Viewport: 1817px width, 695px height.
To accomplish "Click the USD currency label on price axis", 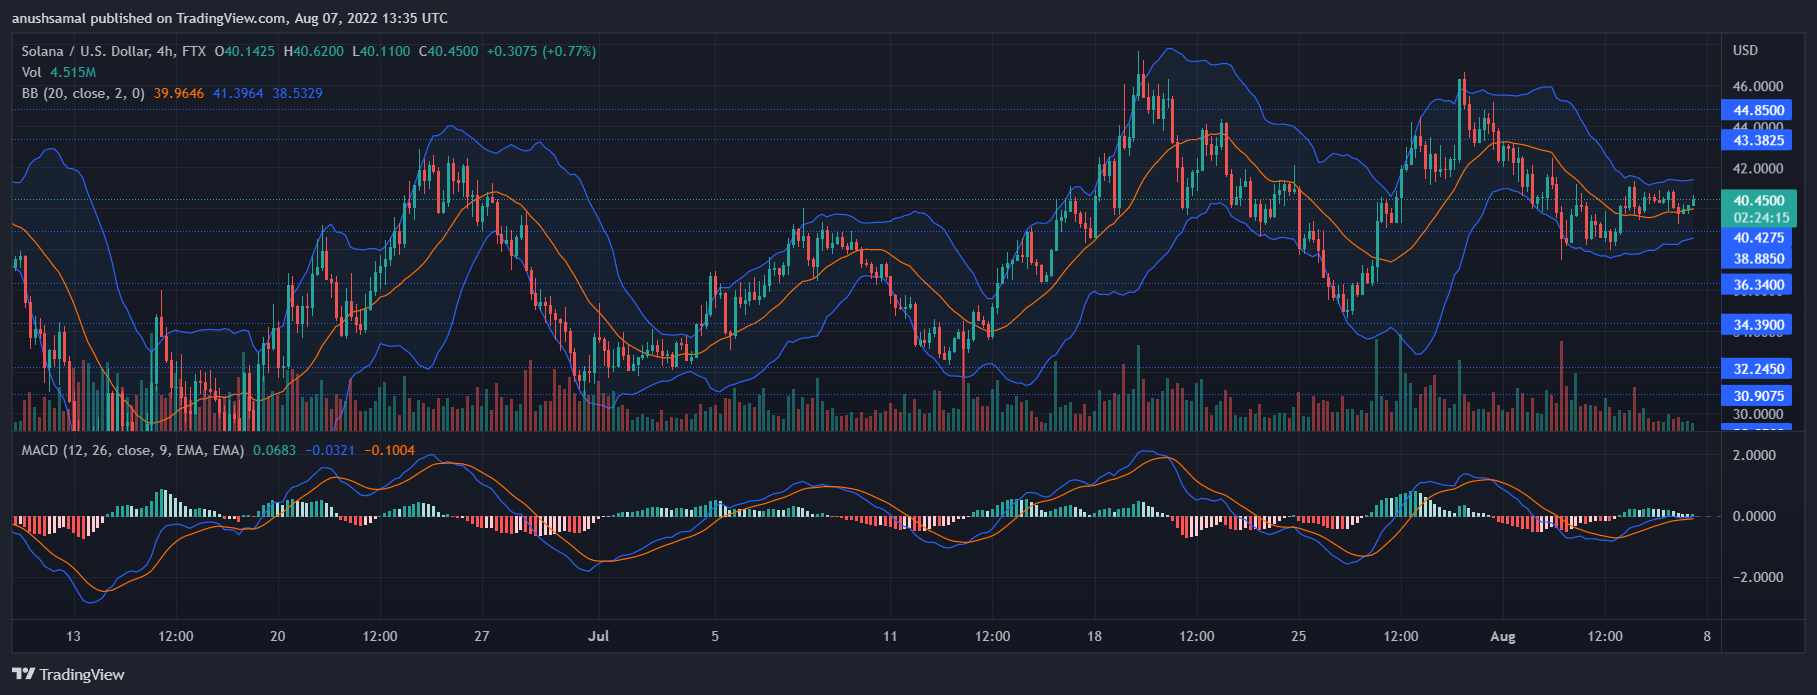I will [x=1745, y=50].
